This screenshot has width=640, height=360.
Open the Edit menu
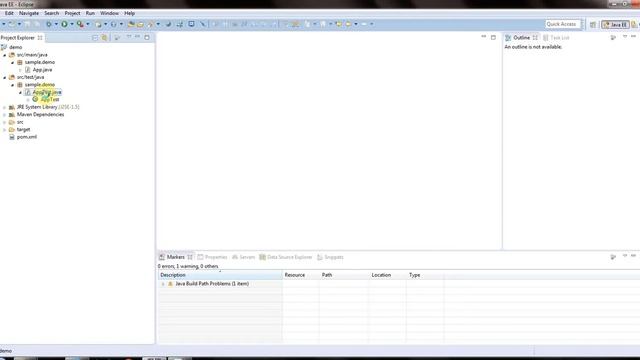pyautogui.click(x=9, y=13)
